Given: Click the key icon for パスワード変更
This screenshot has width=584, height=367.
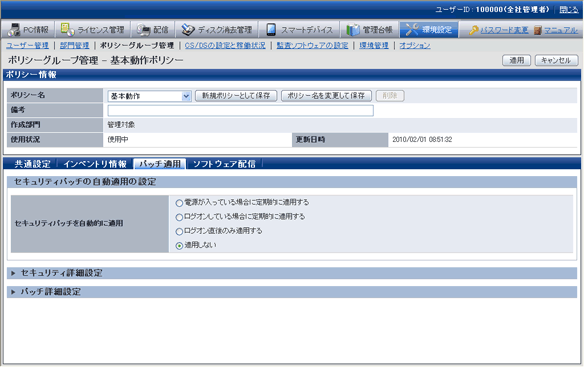Looking at the screenshot, I should tap(473, 30).
